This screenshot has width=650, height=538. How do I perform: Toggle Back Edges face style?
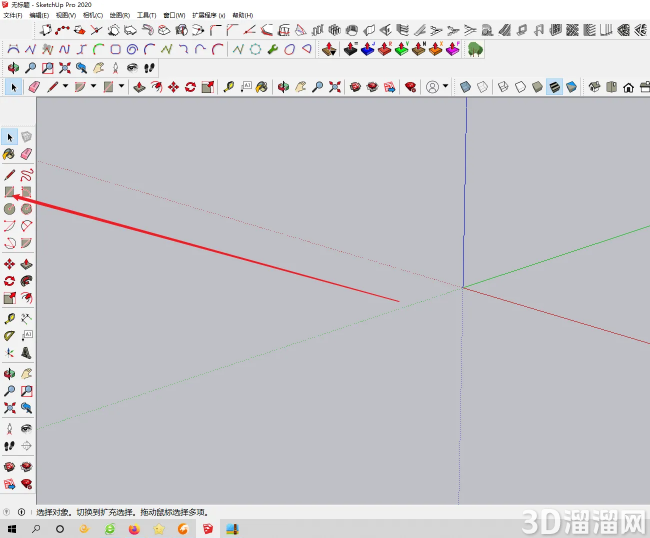tap(483, 87)
